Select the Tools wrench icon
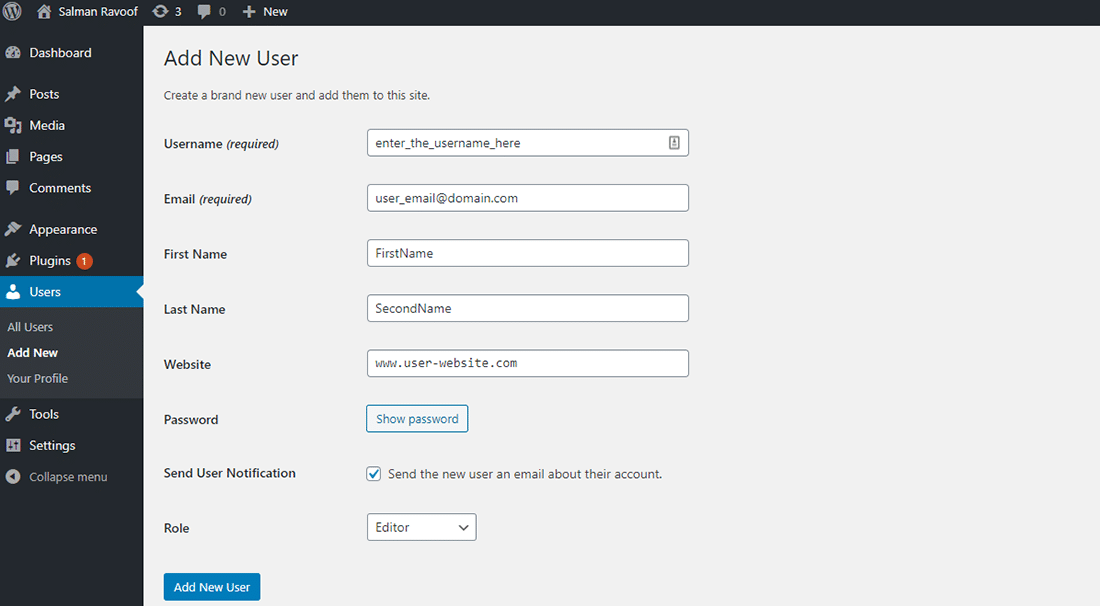The height and width of the screenshot is (606, 1100). (x=16, y=413)
